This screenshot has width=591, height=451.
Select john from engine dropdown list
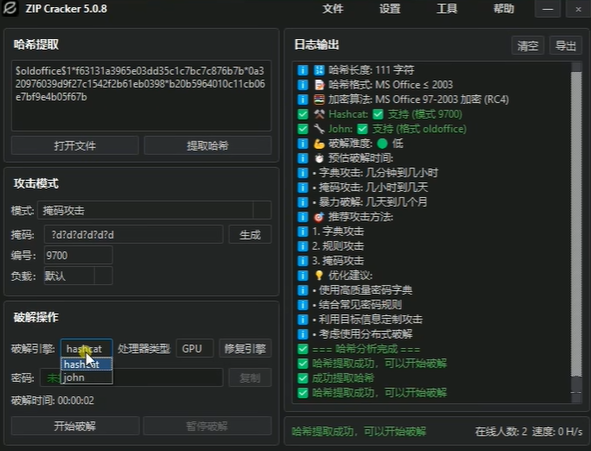point(87,378)
